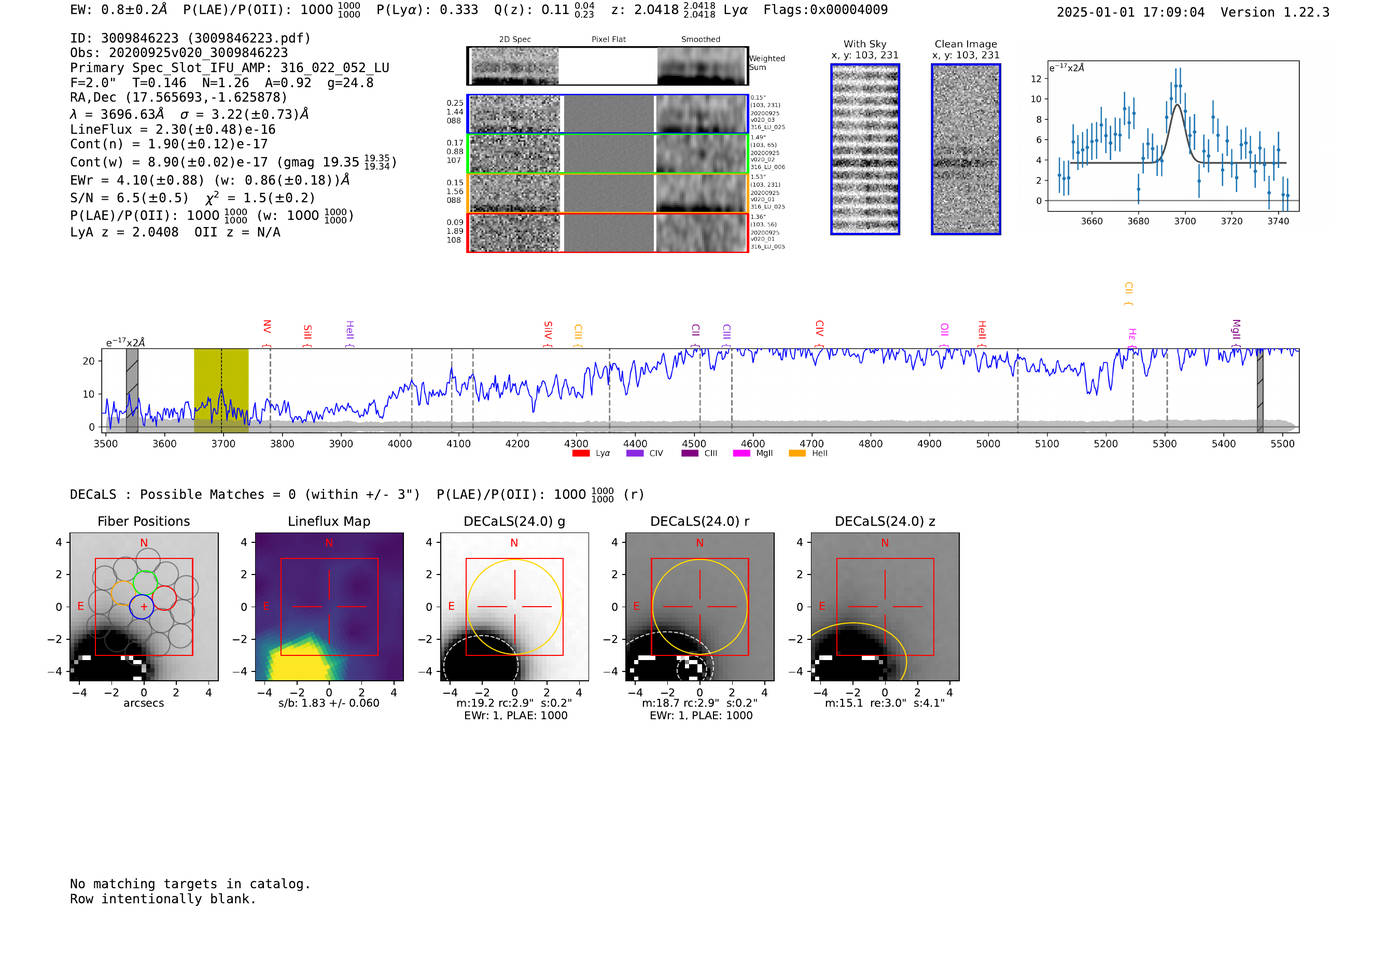Click the red Lyα legend swatch
The height and width of the screenshot is (953, 1400).
tap(581, 454)
